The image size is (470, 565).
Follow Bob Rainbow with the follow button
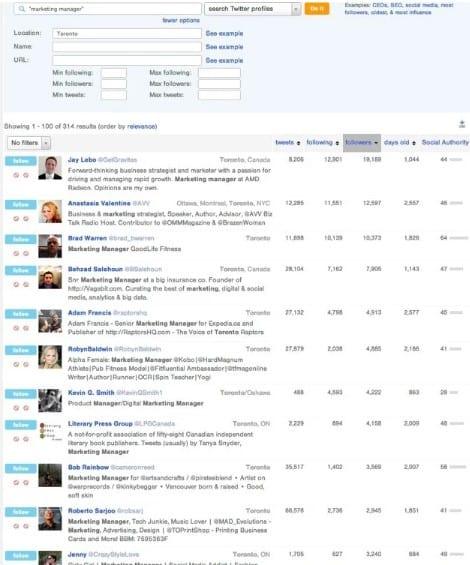[21, 469]
